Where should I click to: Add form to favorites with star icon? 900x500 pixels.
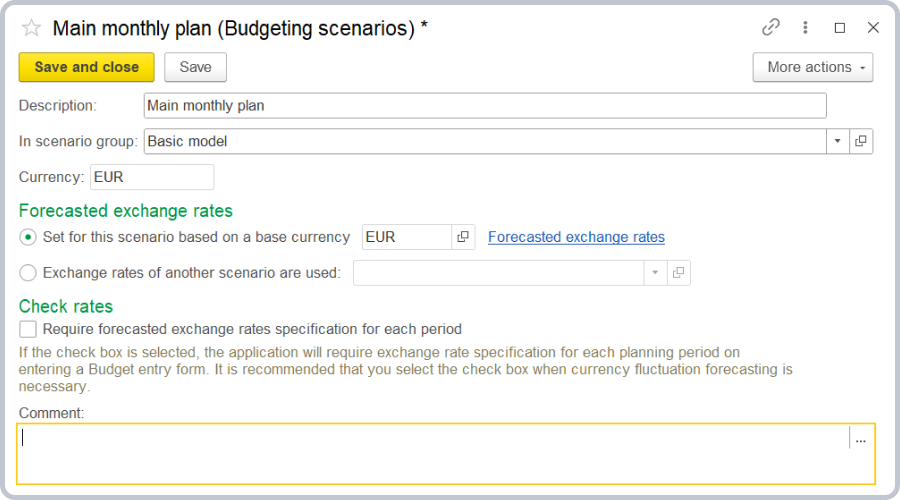(x=31, y=28)
